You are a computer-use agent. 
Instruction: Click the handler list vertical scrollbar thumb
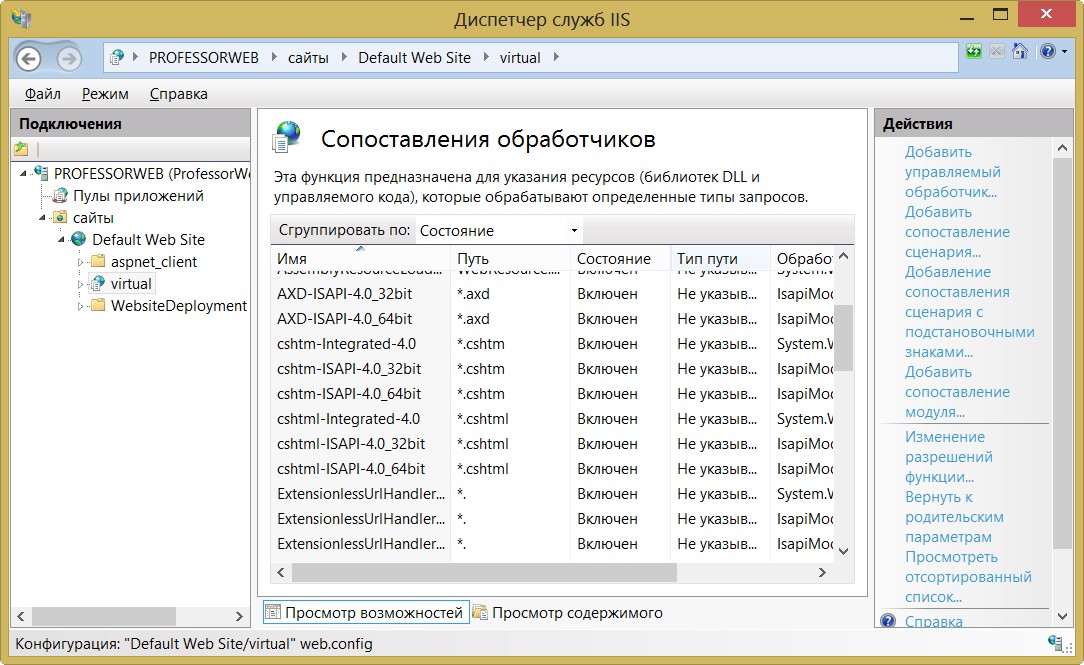843,337
